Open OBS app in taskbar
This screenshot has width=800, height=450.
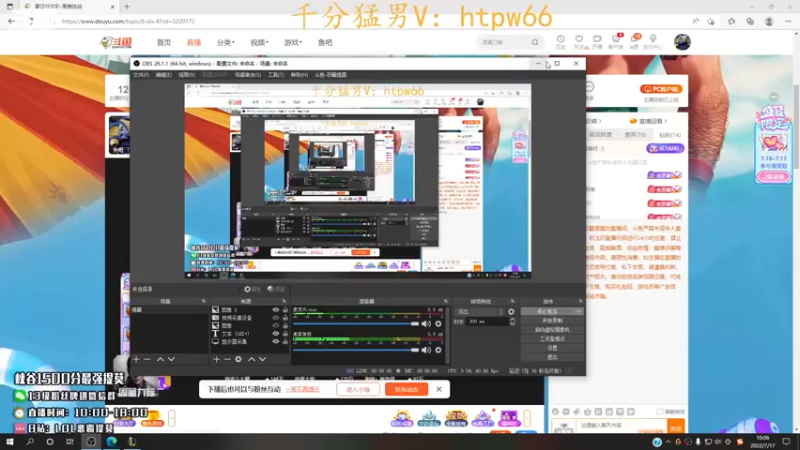click(91, 442)
